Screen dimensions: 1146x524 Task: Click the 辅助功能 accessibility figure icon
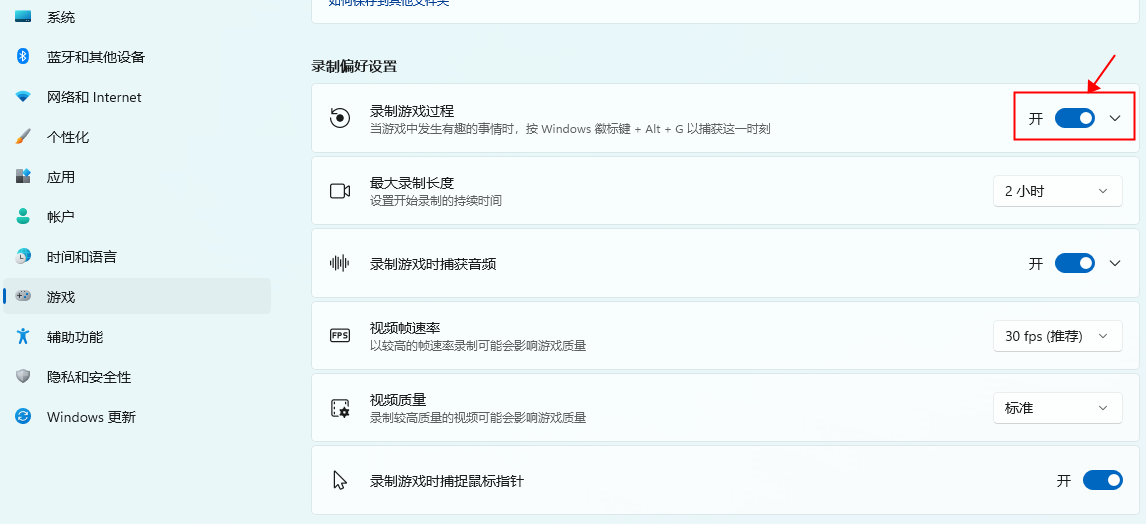[23, 337]
